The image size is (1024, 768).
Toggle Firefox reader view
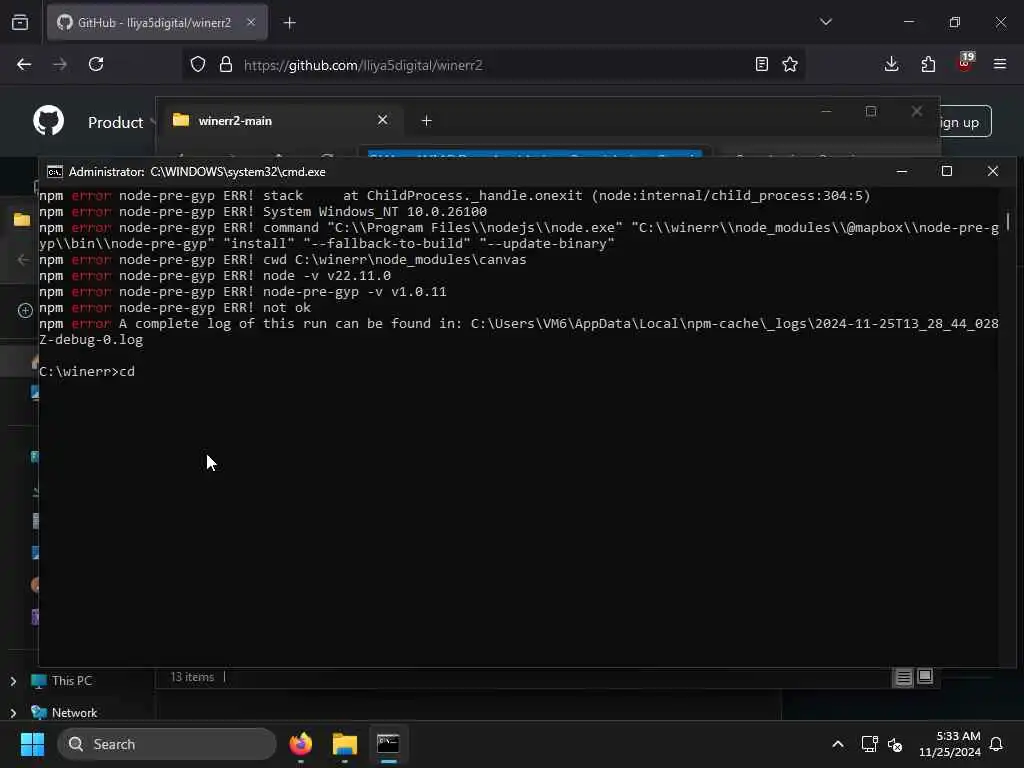761,65
